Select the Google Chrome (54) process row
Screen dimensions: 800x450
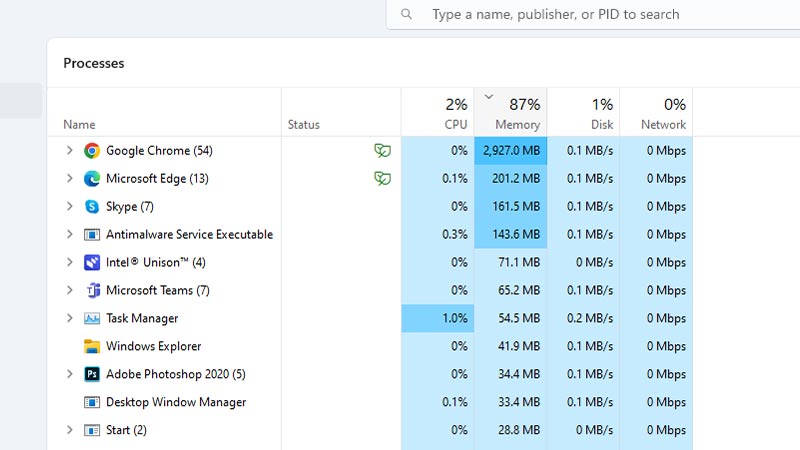coord(370,151)
